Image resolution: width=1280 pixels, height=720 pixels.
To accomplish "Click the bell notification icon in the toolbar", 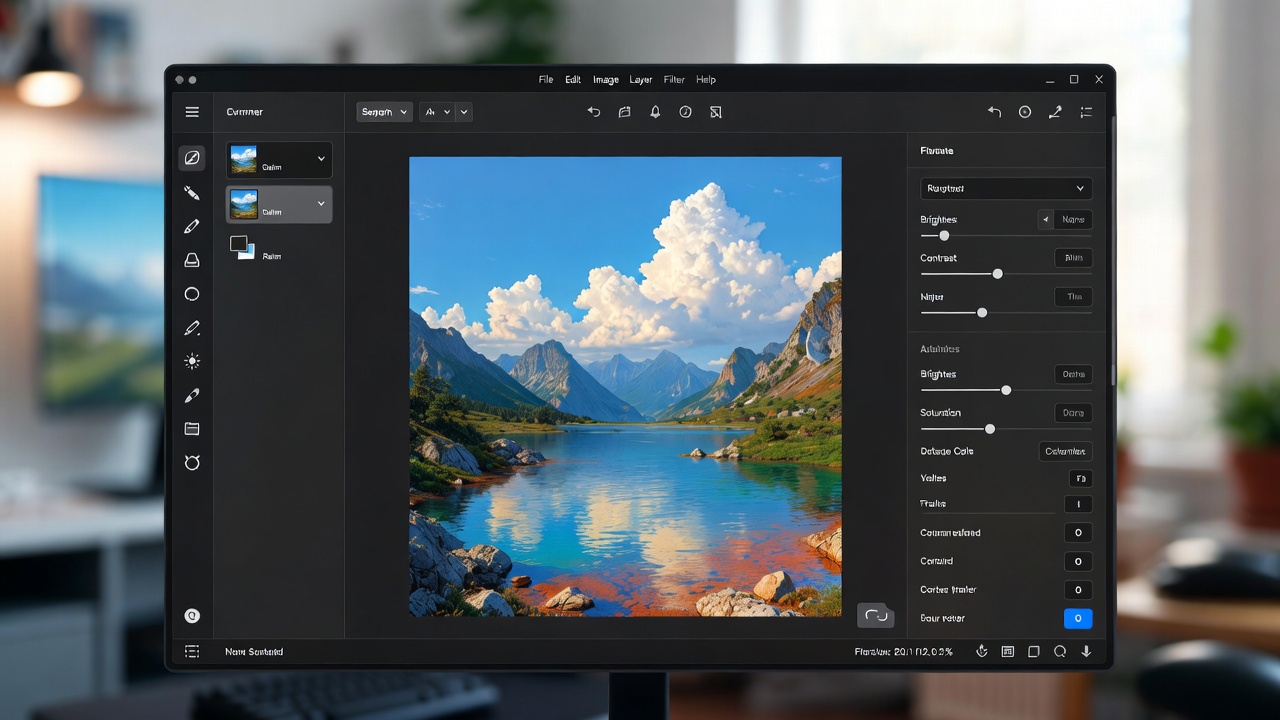I will (x=655, y=112).
